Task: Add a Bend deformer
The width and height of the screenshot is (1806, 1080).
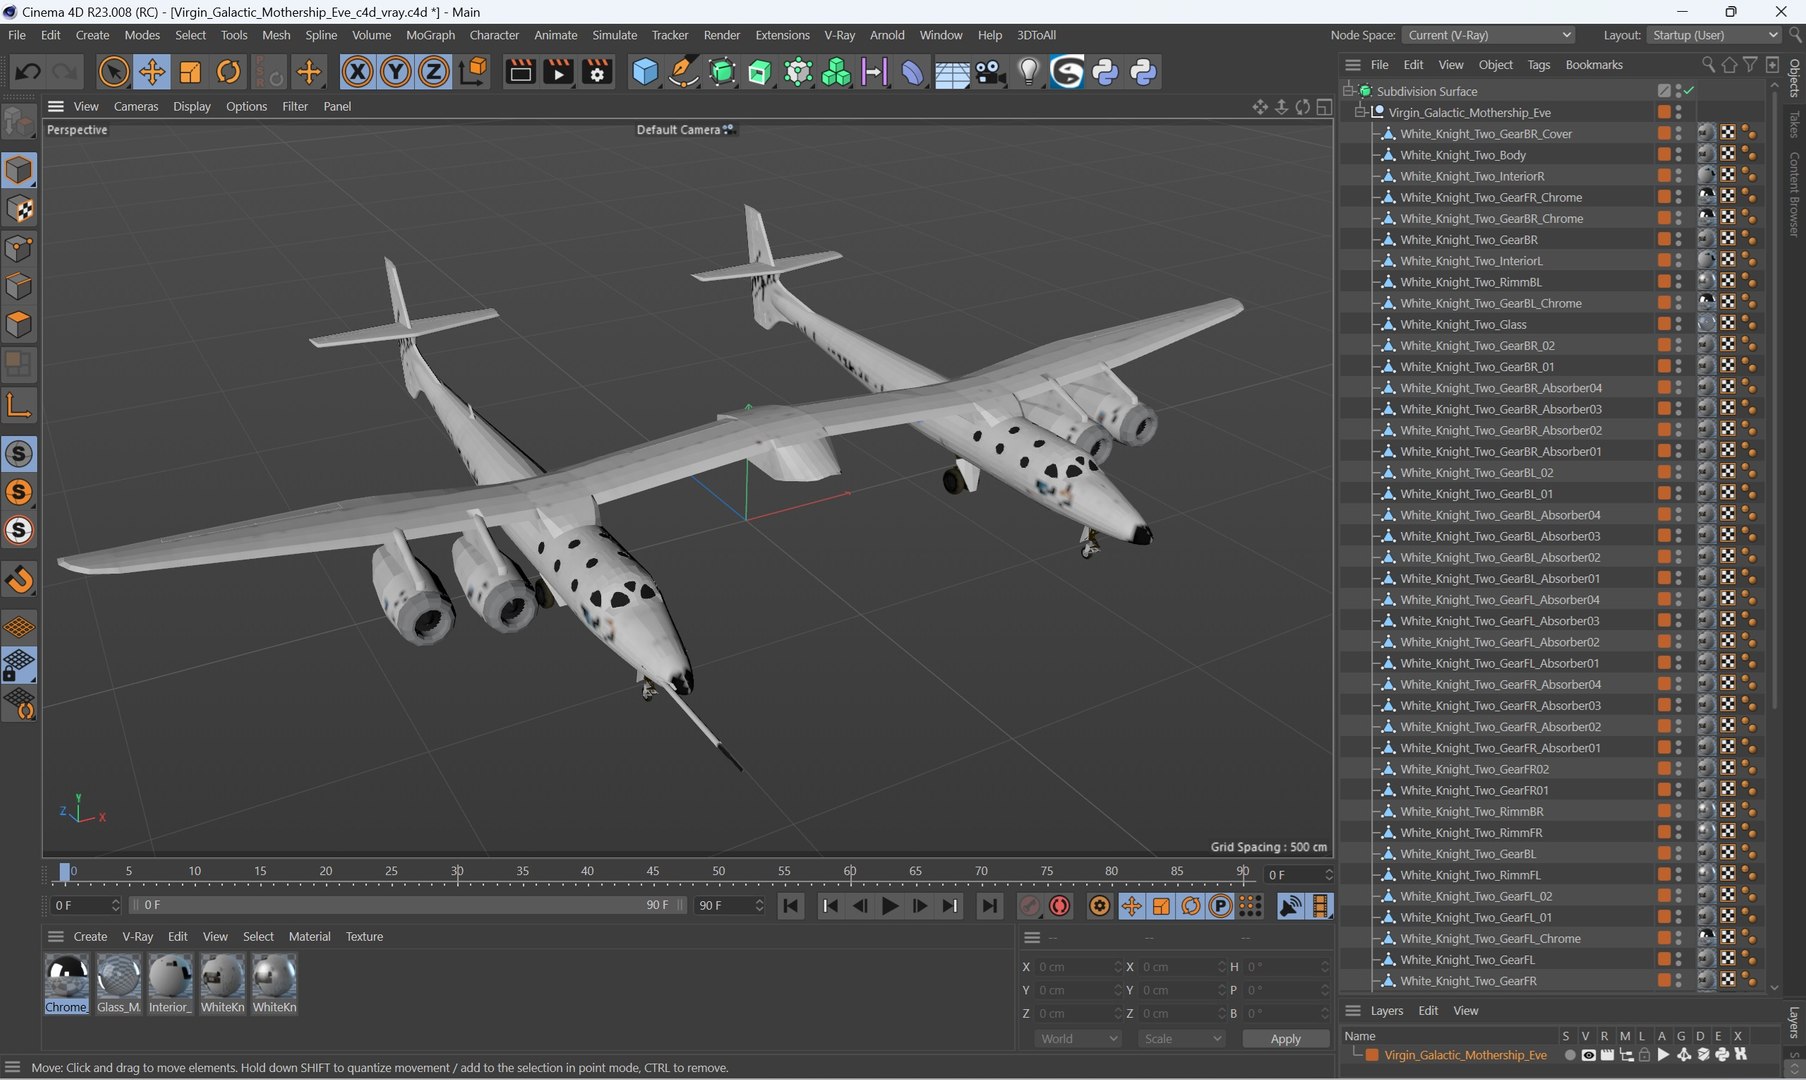Action: pyautogui.click(x=913, y=71)
